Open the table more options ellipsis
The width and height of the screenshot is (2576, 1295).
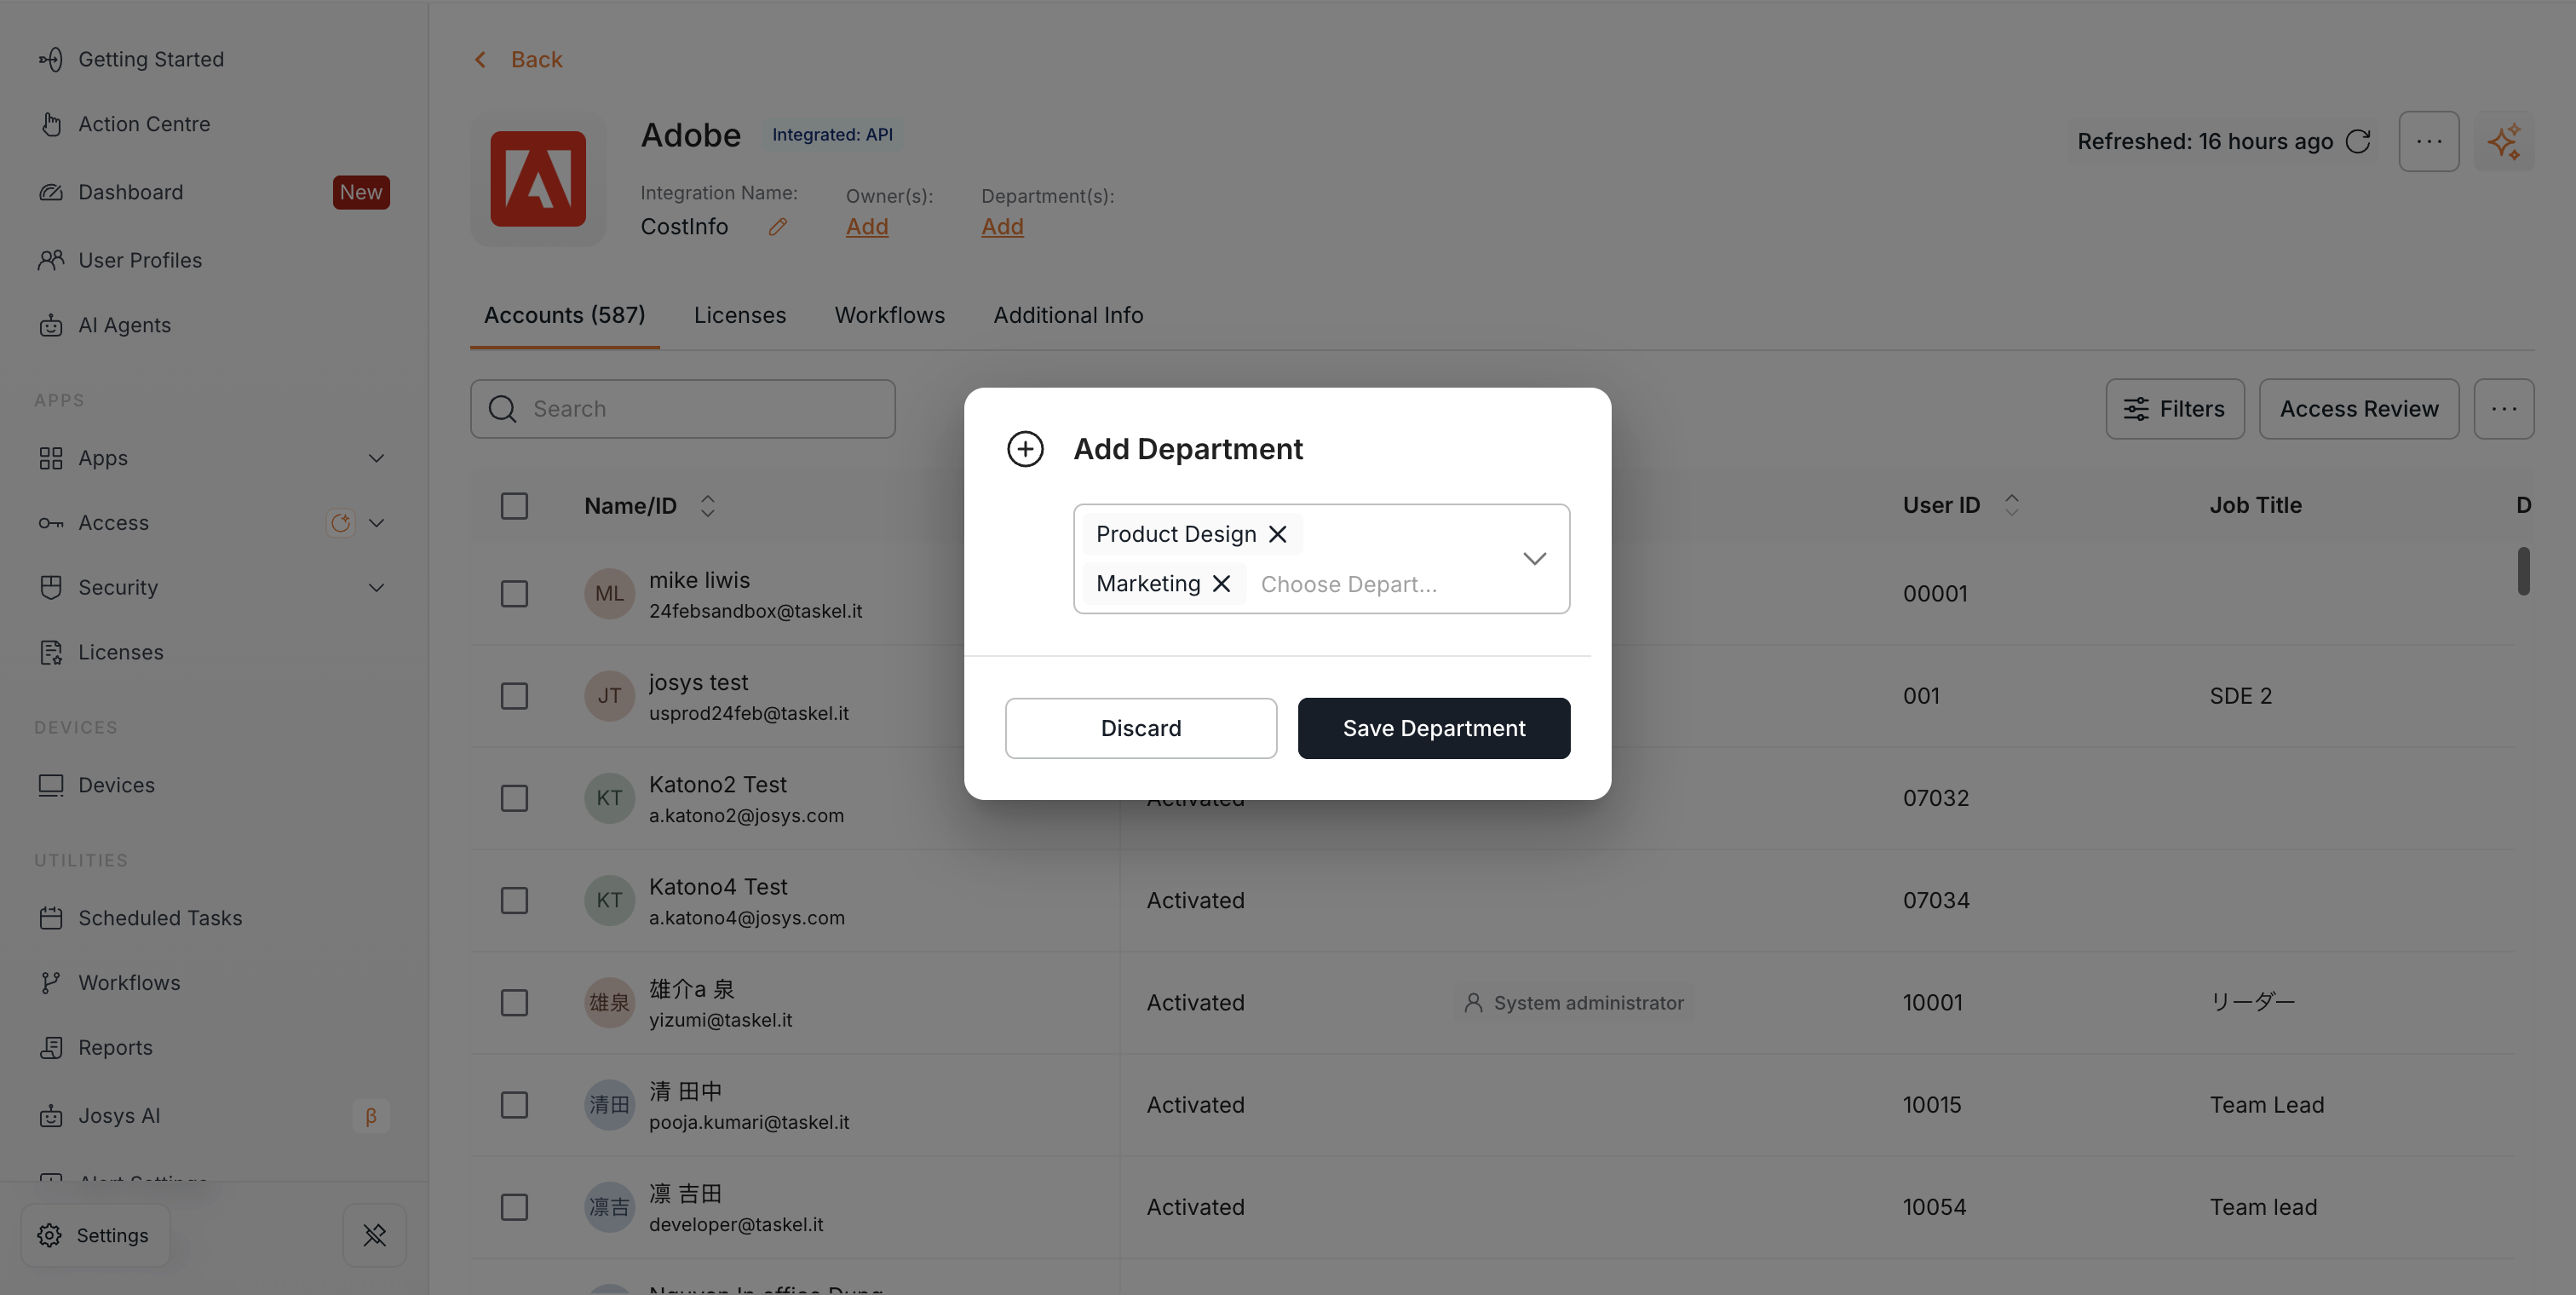click(2504, 409)
